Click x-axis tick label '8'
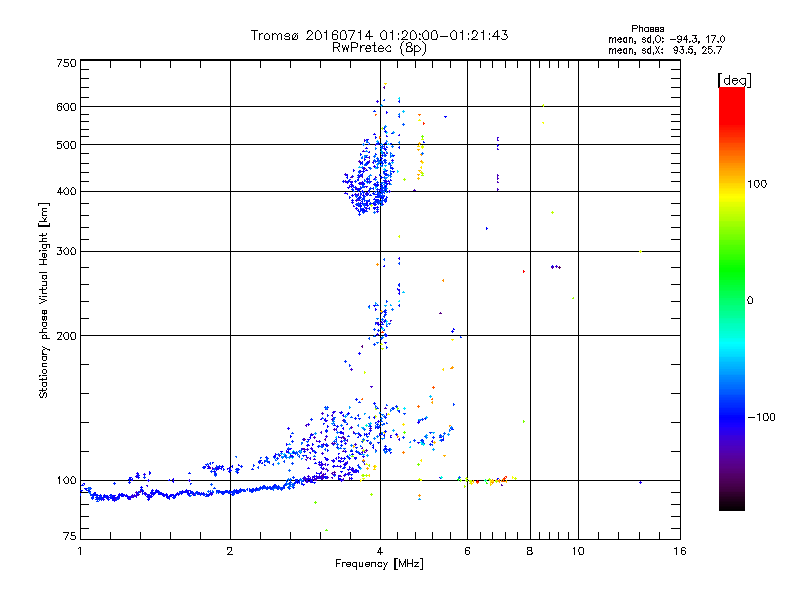This screenshot has height=600, width=800. [530, 551]
